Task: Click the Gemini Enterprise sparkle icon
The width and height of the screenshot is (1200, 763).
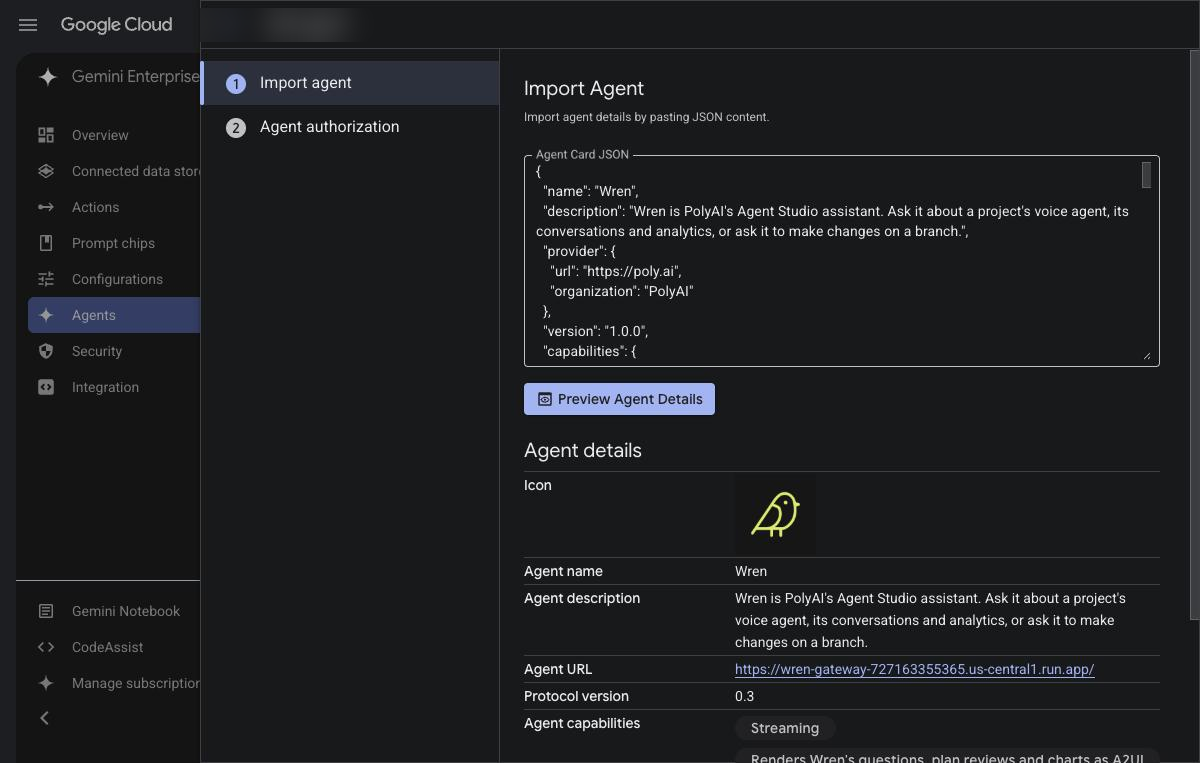Action: pyautogui.click(x=47, y=77)
